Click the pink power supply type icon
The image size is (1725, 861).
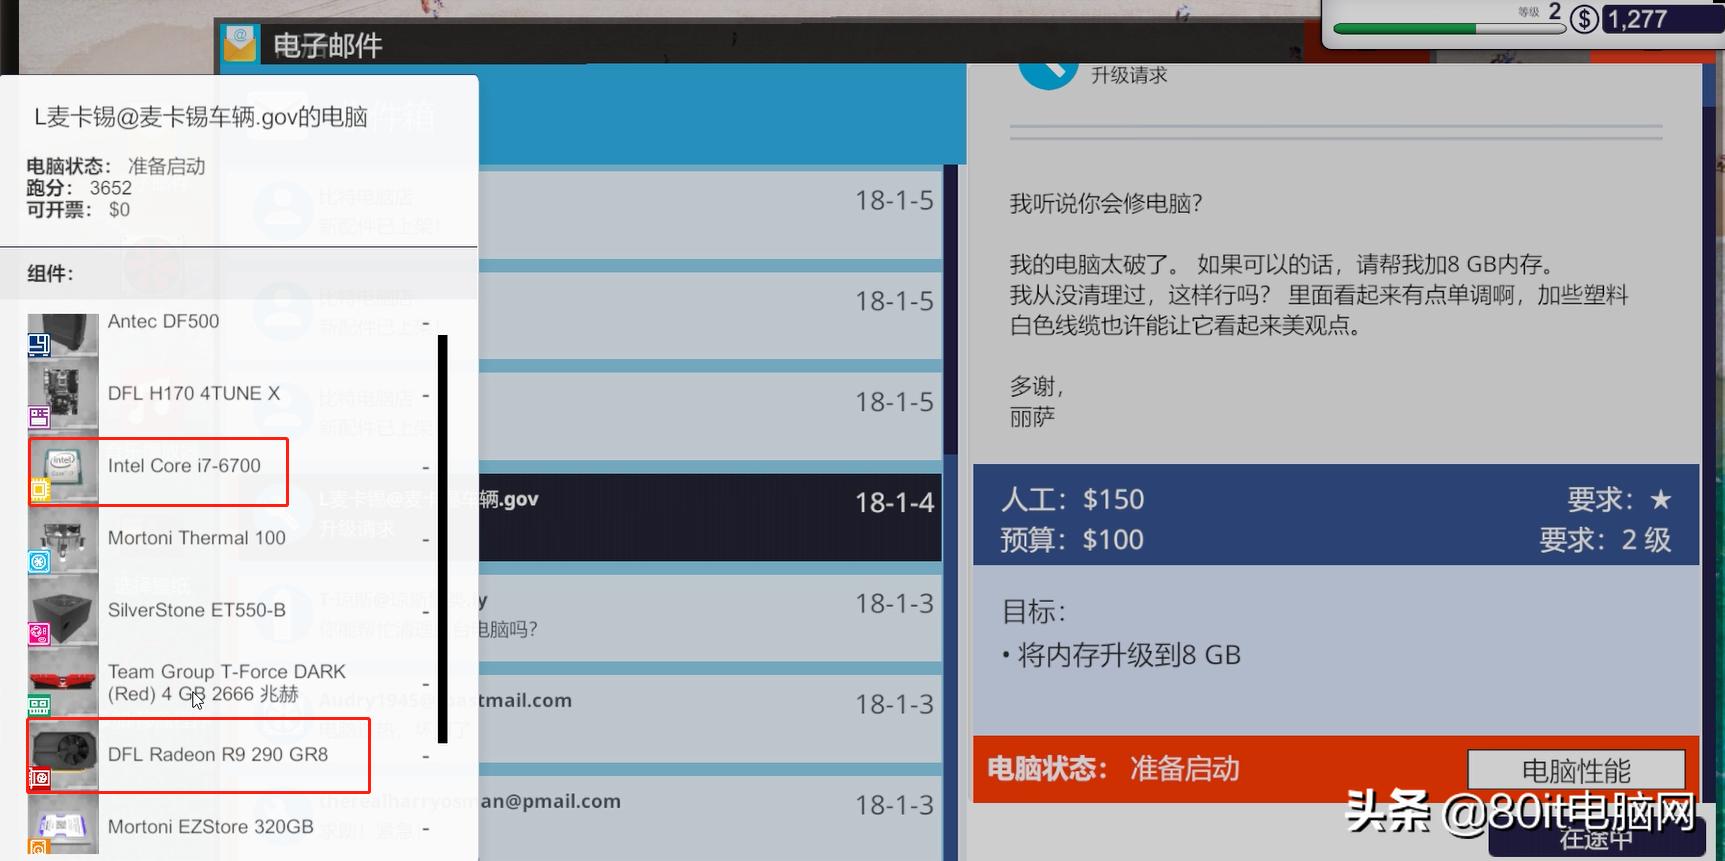(39, 633)
